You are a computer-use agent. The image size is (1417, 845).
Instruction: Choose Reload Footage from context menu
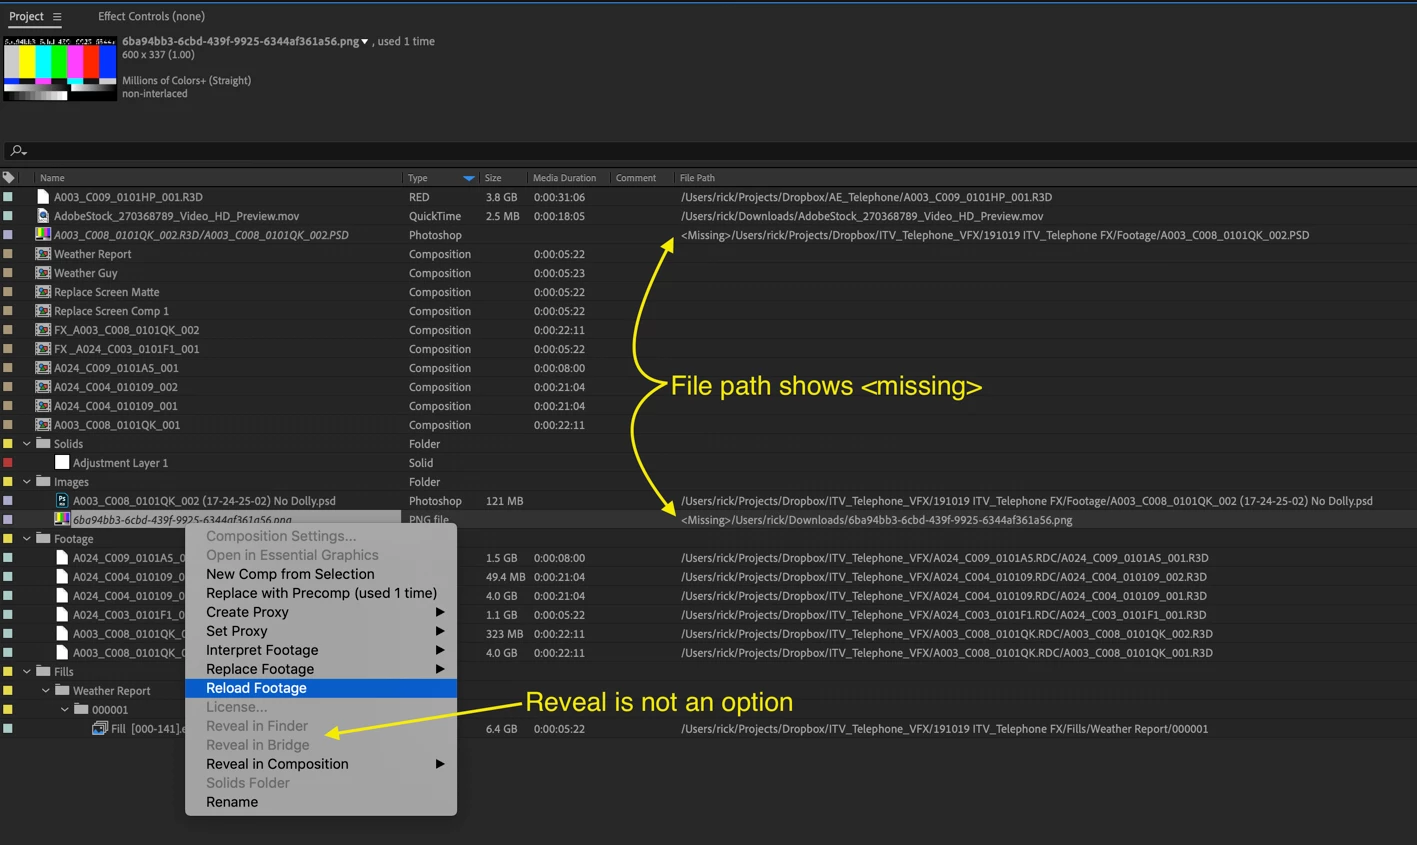click(321, 688)
